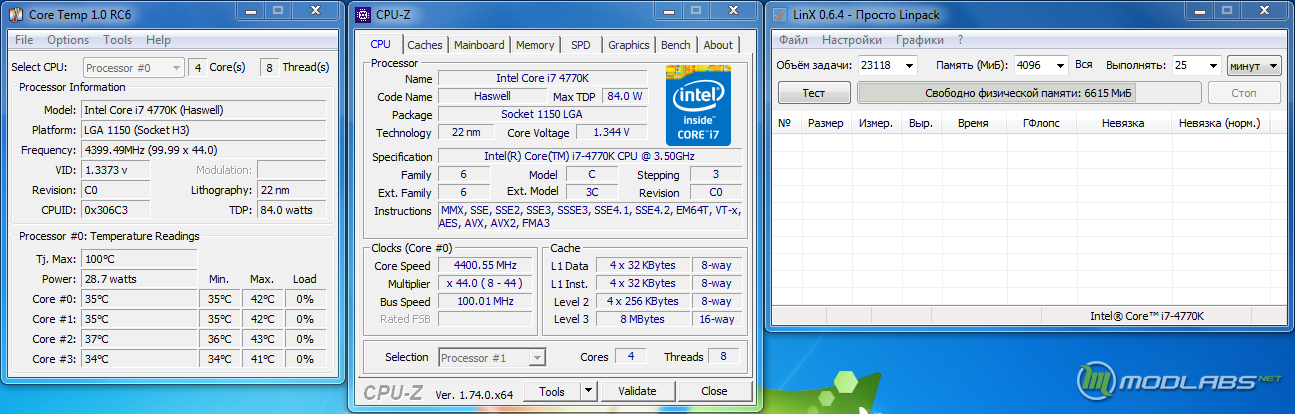
Task: Switch to the SPD tab in CPU-Z
Action: [x=581, y=45]
